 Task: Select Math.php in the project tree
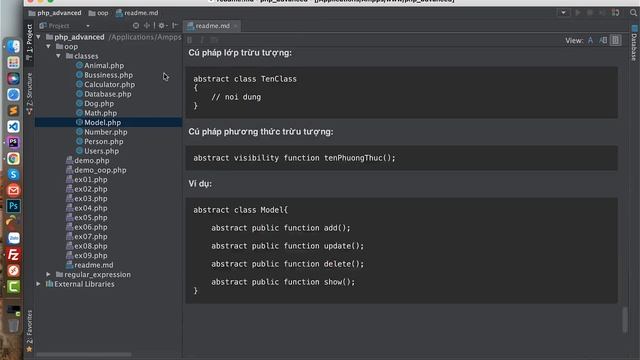100,113
